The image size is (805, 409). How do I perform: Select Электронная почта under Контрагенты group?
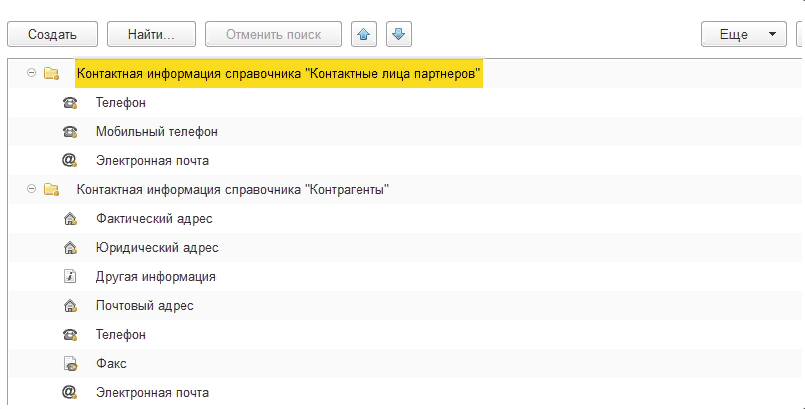pyautogui.click(x=152, y=392)
